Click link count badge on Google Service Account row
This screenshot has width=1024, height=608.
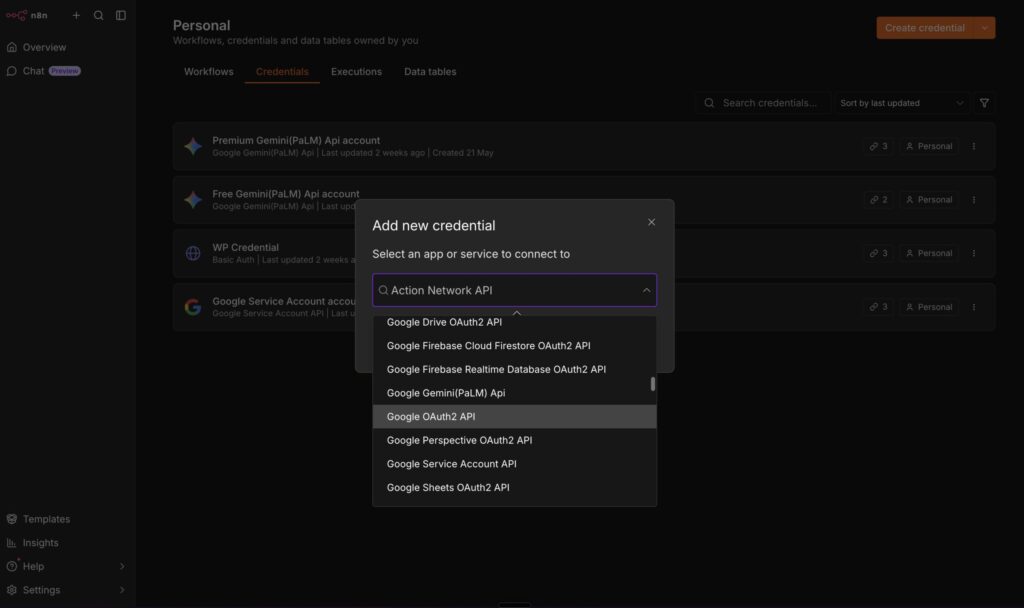pyautogui.click(x=878, y=307)
